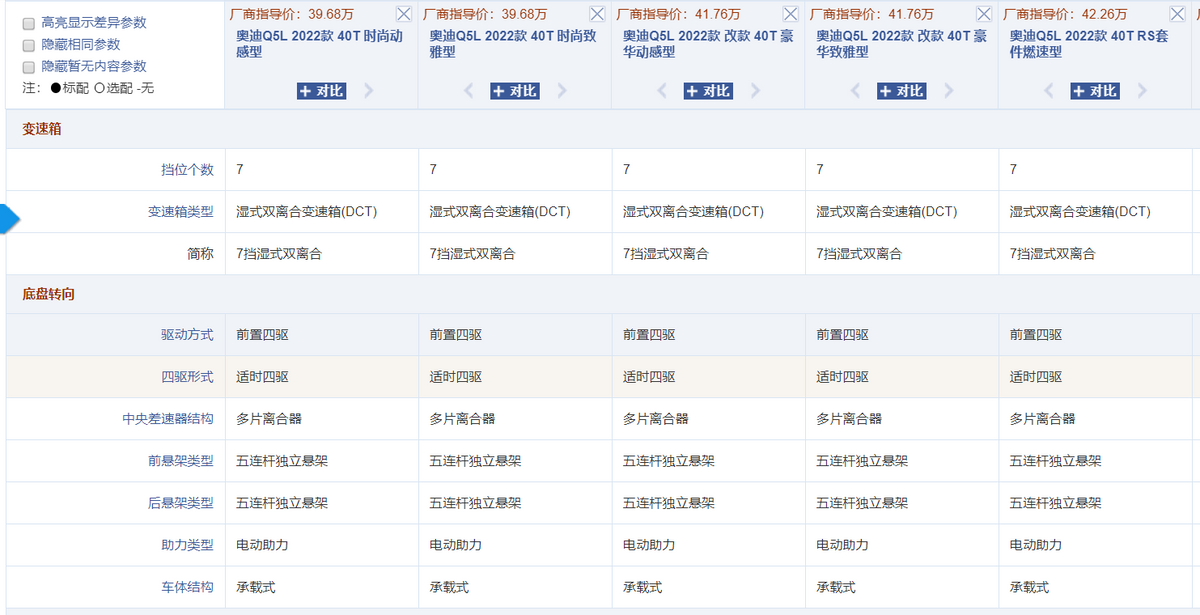Click 承载式 in the 豪华动感型 column
Screen dimensions: 1200x615
click(642, 588)
